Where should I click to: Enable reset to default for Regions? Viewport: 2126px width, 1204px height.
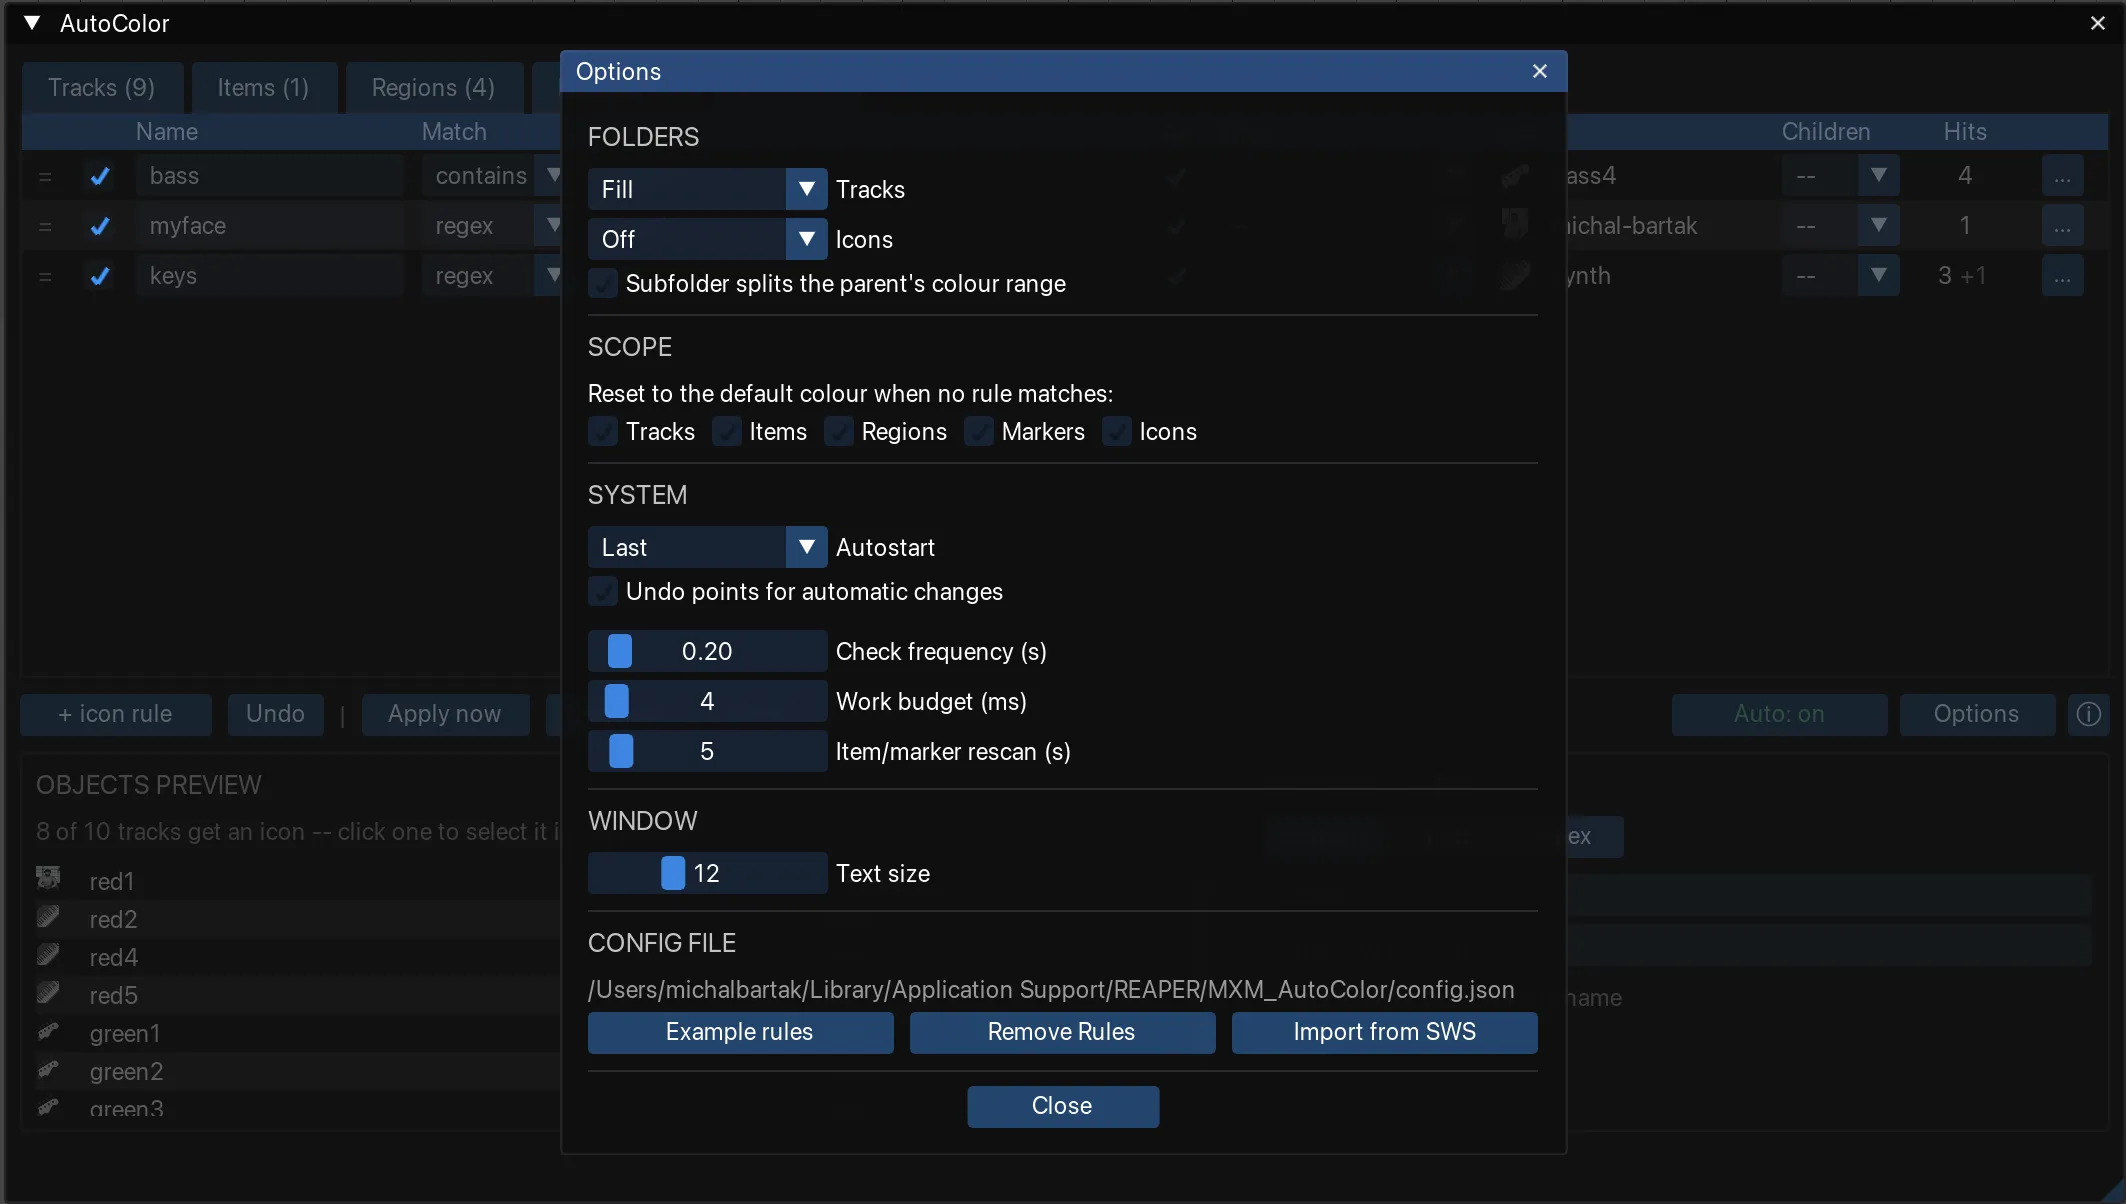[x=838, y=432]
